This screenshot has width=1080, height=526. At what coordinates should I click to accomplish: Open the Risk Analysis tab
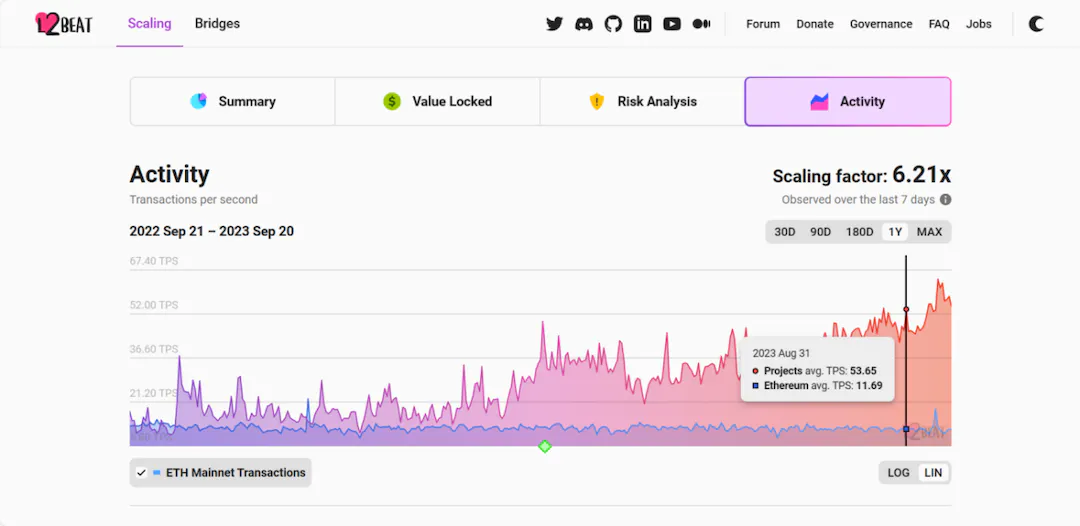tap(642, 102)
